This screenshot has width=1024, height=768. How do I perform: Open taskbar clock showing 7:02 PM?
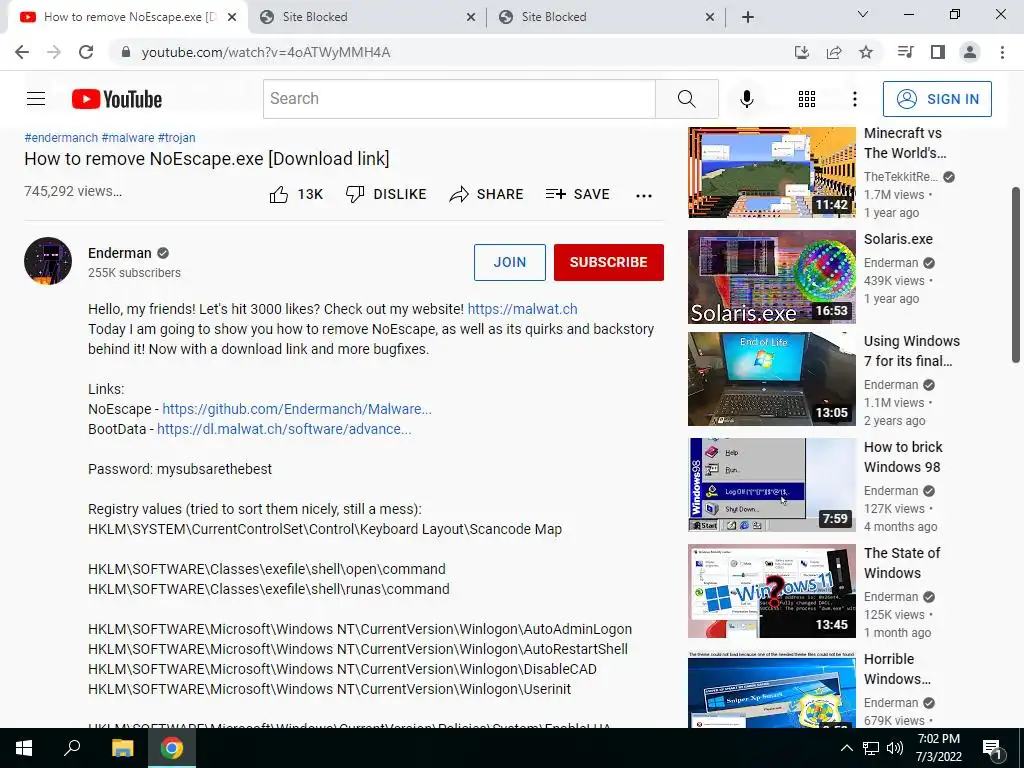[x=938, y=748]
